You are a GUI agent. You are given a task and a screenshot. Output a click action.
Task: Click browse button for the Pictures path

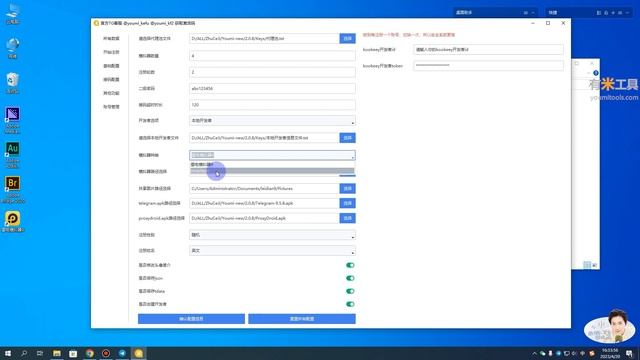pos(347,189)
